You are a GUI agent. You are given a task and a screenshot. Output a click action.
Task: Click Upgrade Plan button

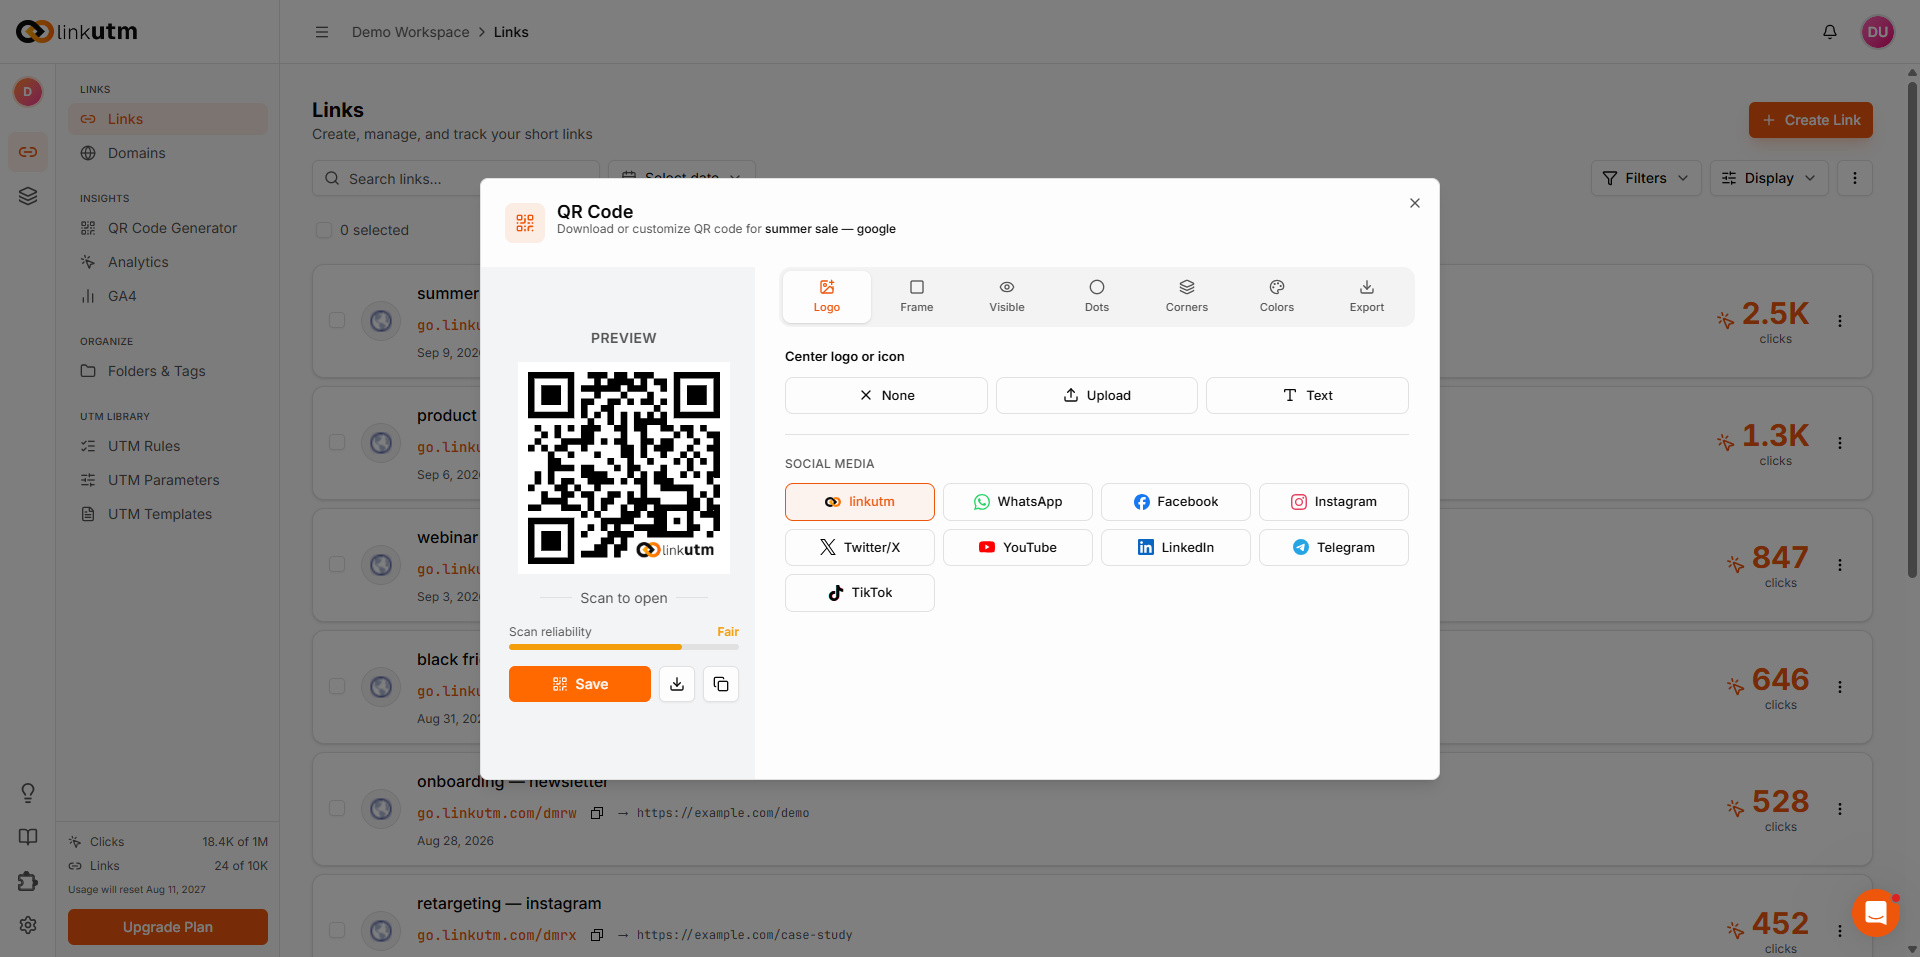pos(168,927)
